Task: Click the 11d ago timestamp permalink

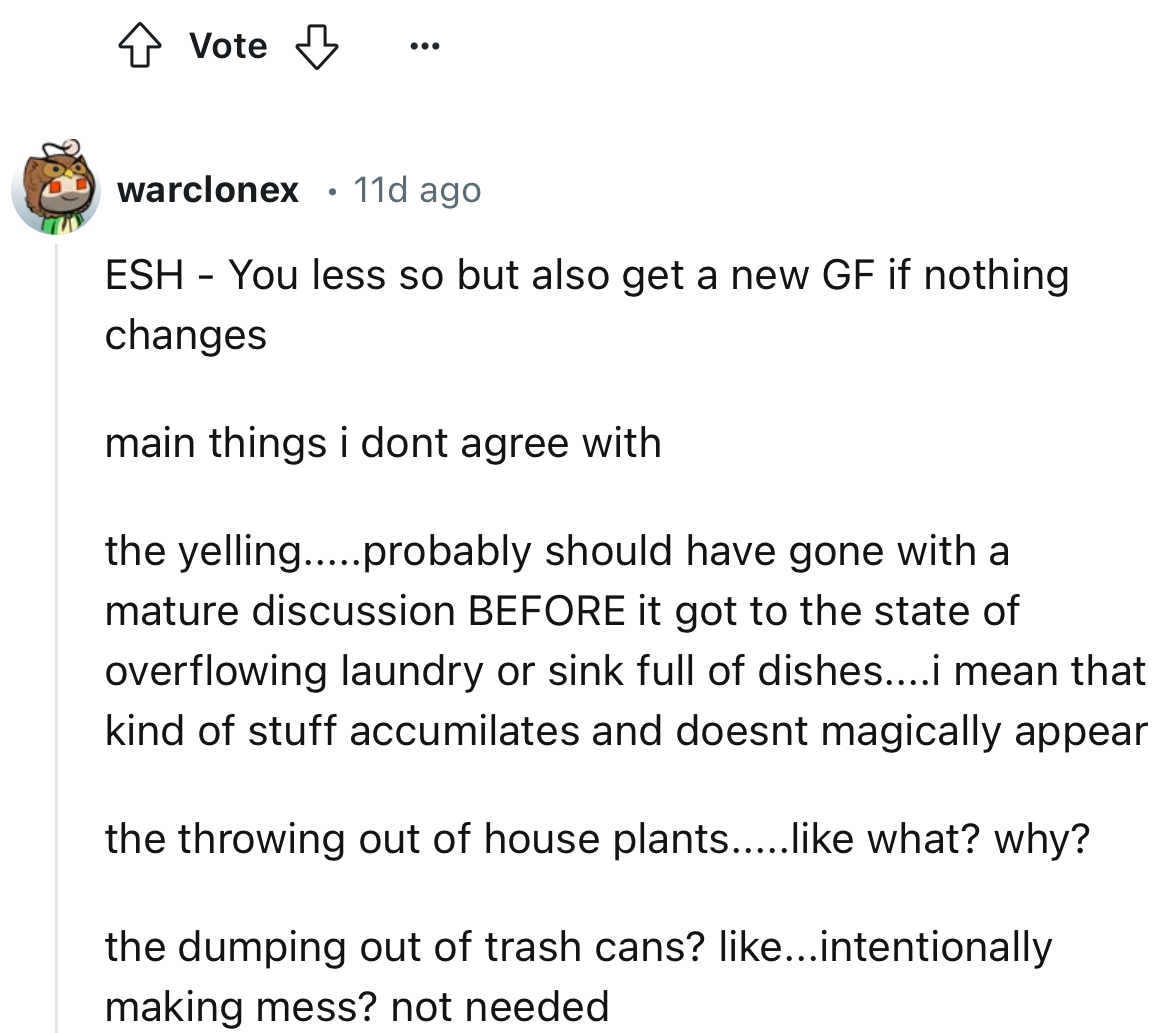Action: coord(416,189)
